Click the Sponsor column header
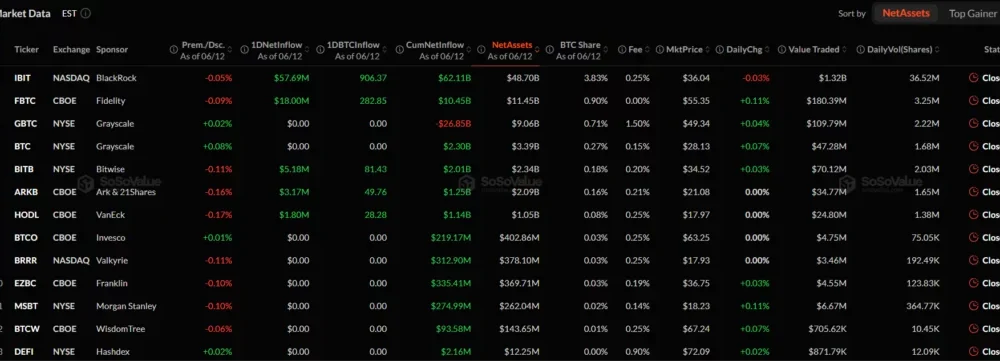The image size is (1000, 361). [112, 50]
